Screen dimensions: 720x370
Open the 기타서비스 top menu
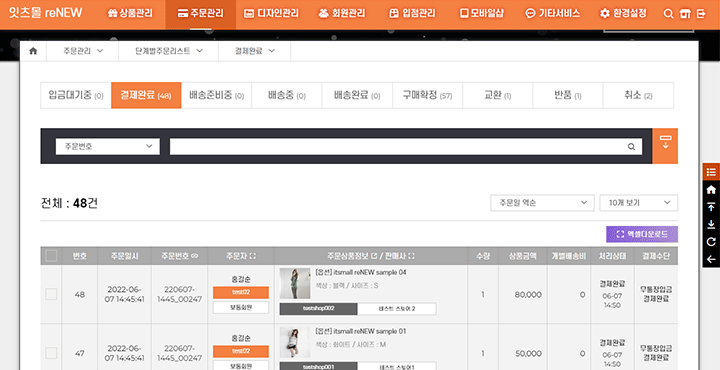point(552,13)
